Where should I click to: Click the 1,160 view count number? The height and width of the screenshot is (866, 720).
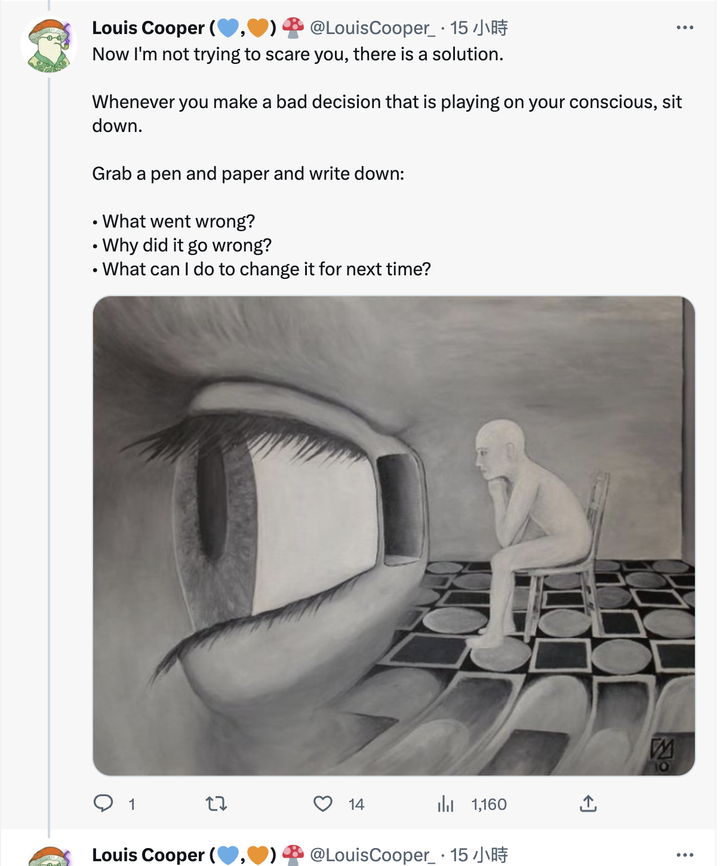(x=489, y=804)
